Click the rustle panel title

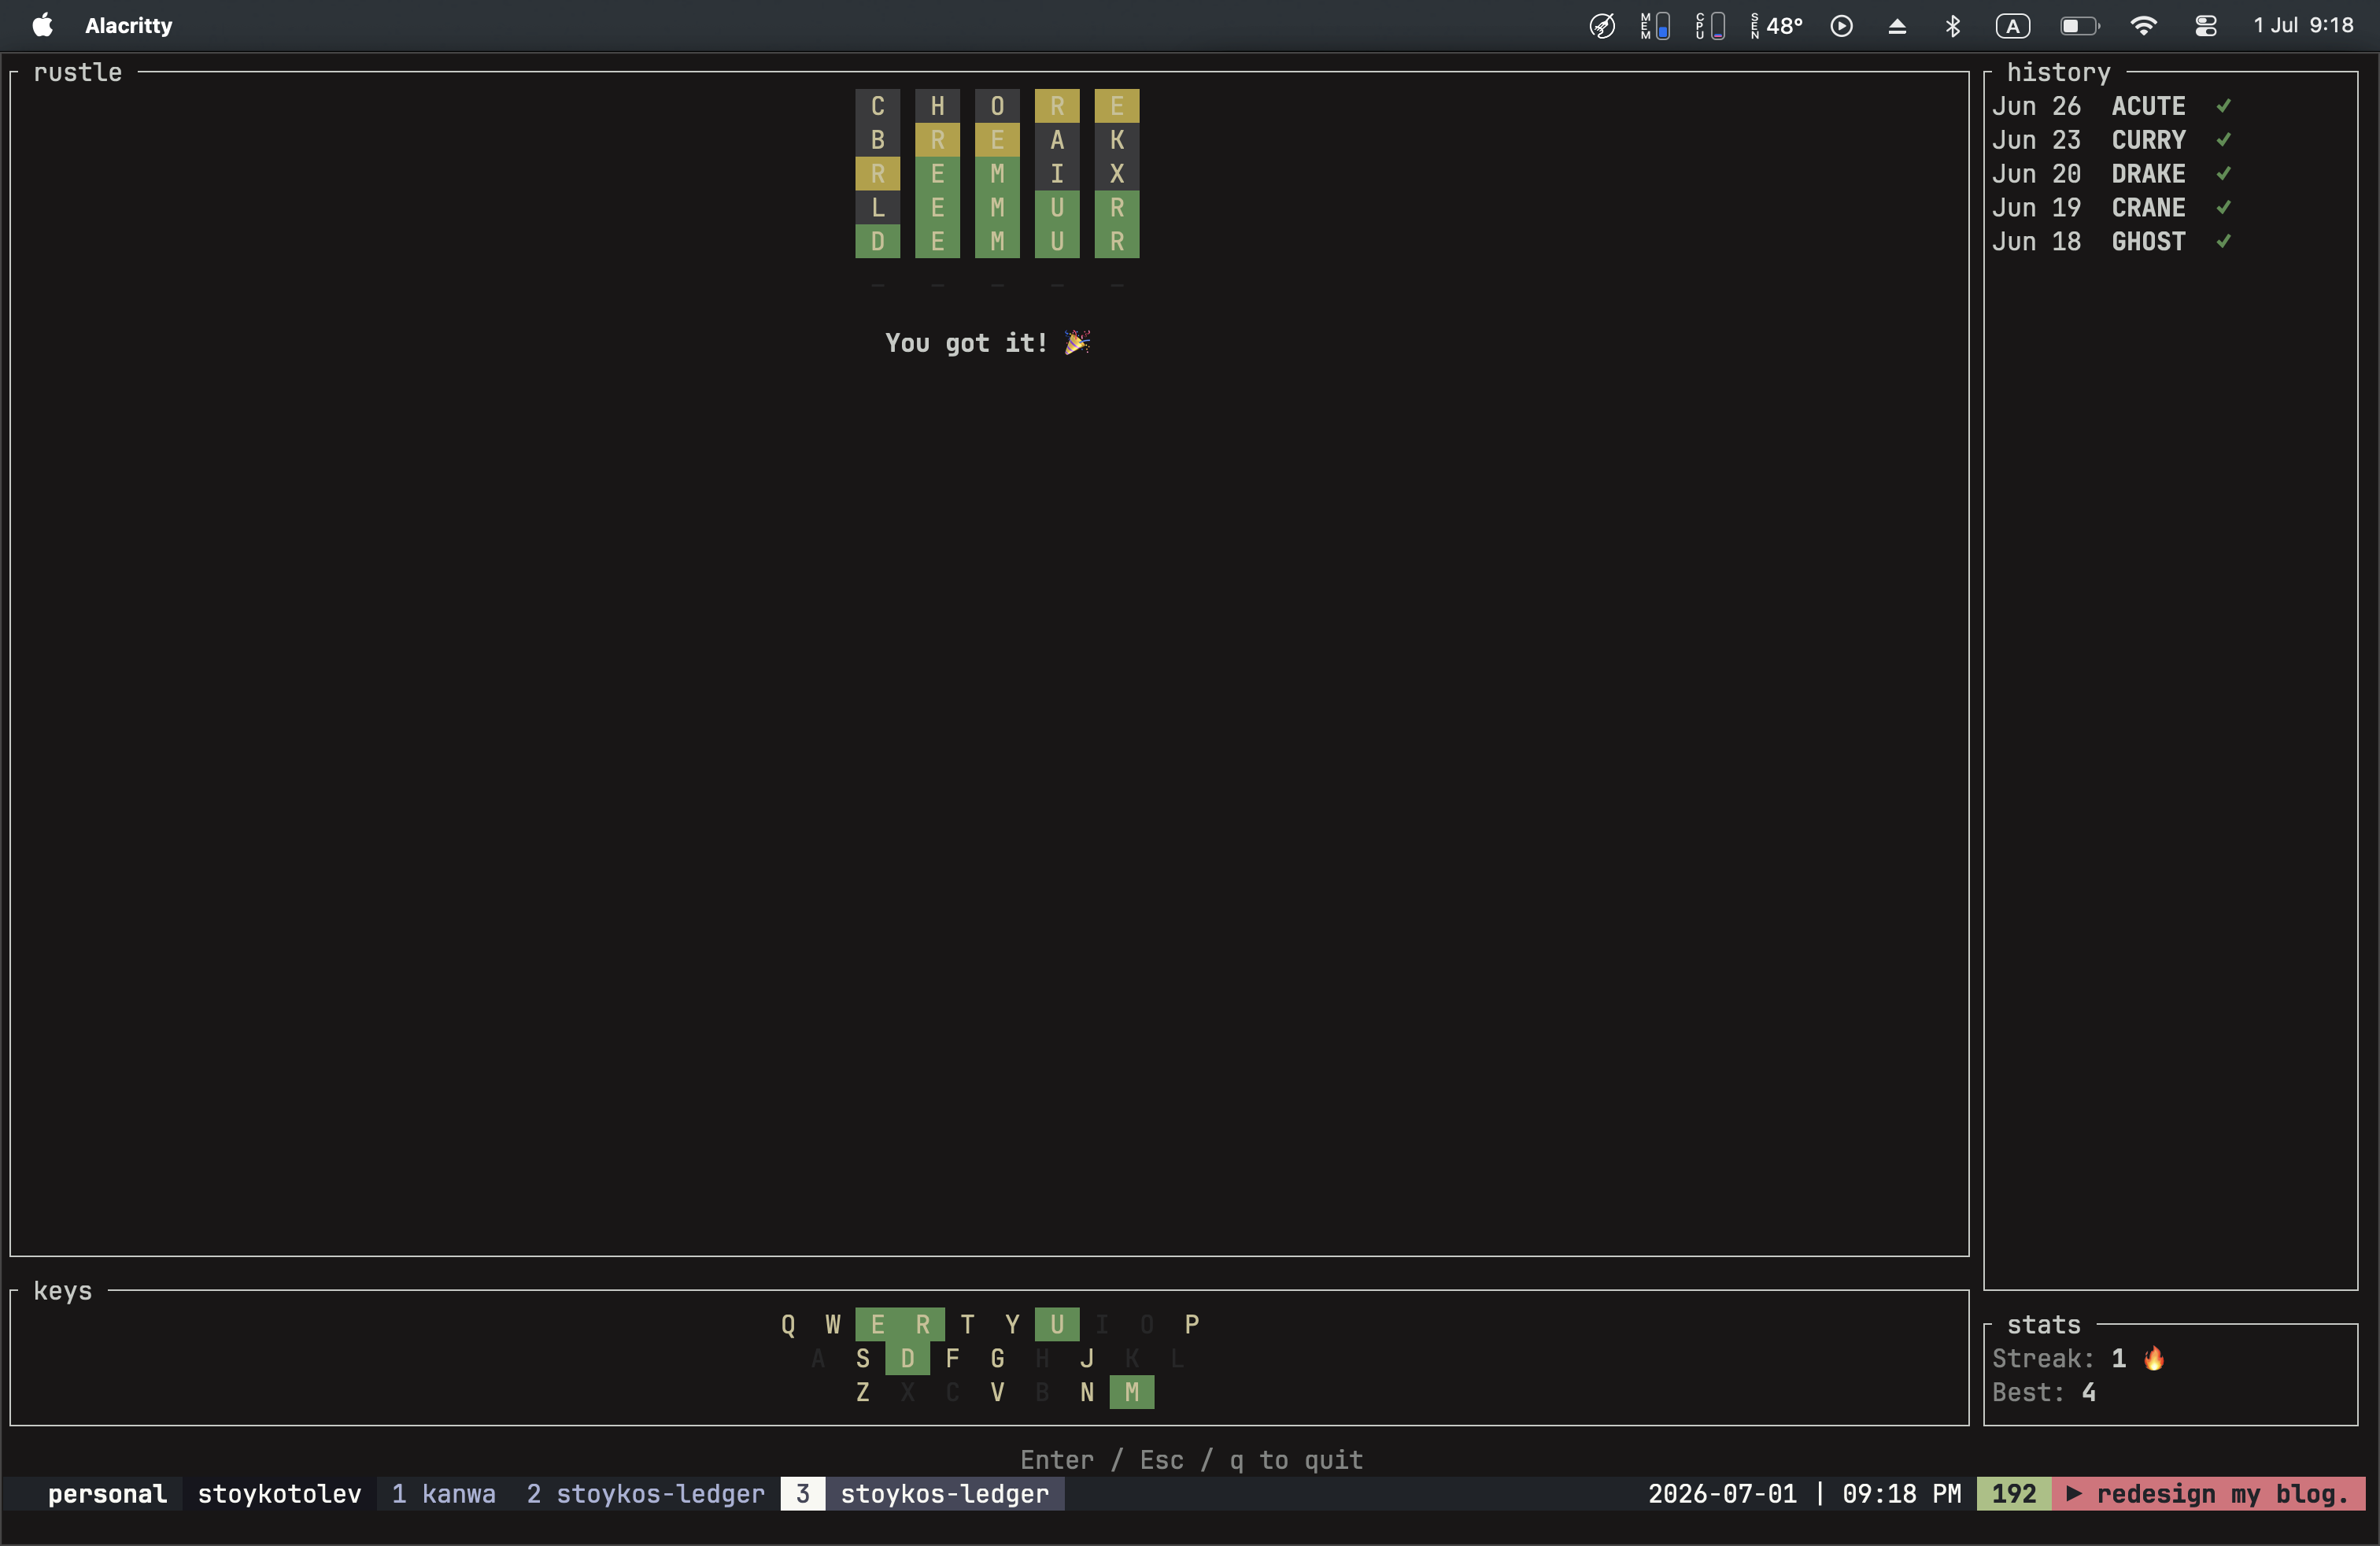click(77, 72)
